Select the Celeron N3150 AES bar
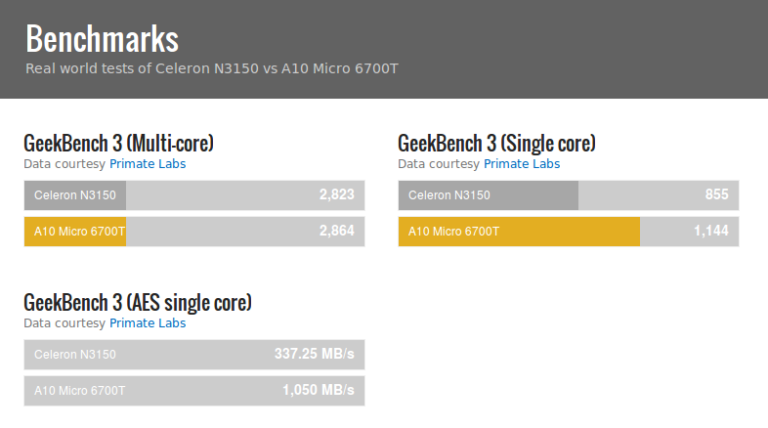This screenshot has width=768, height=428. pos(194,355)
